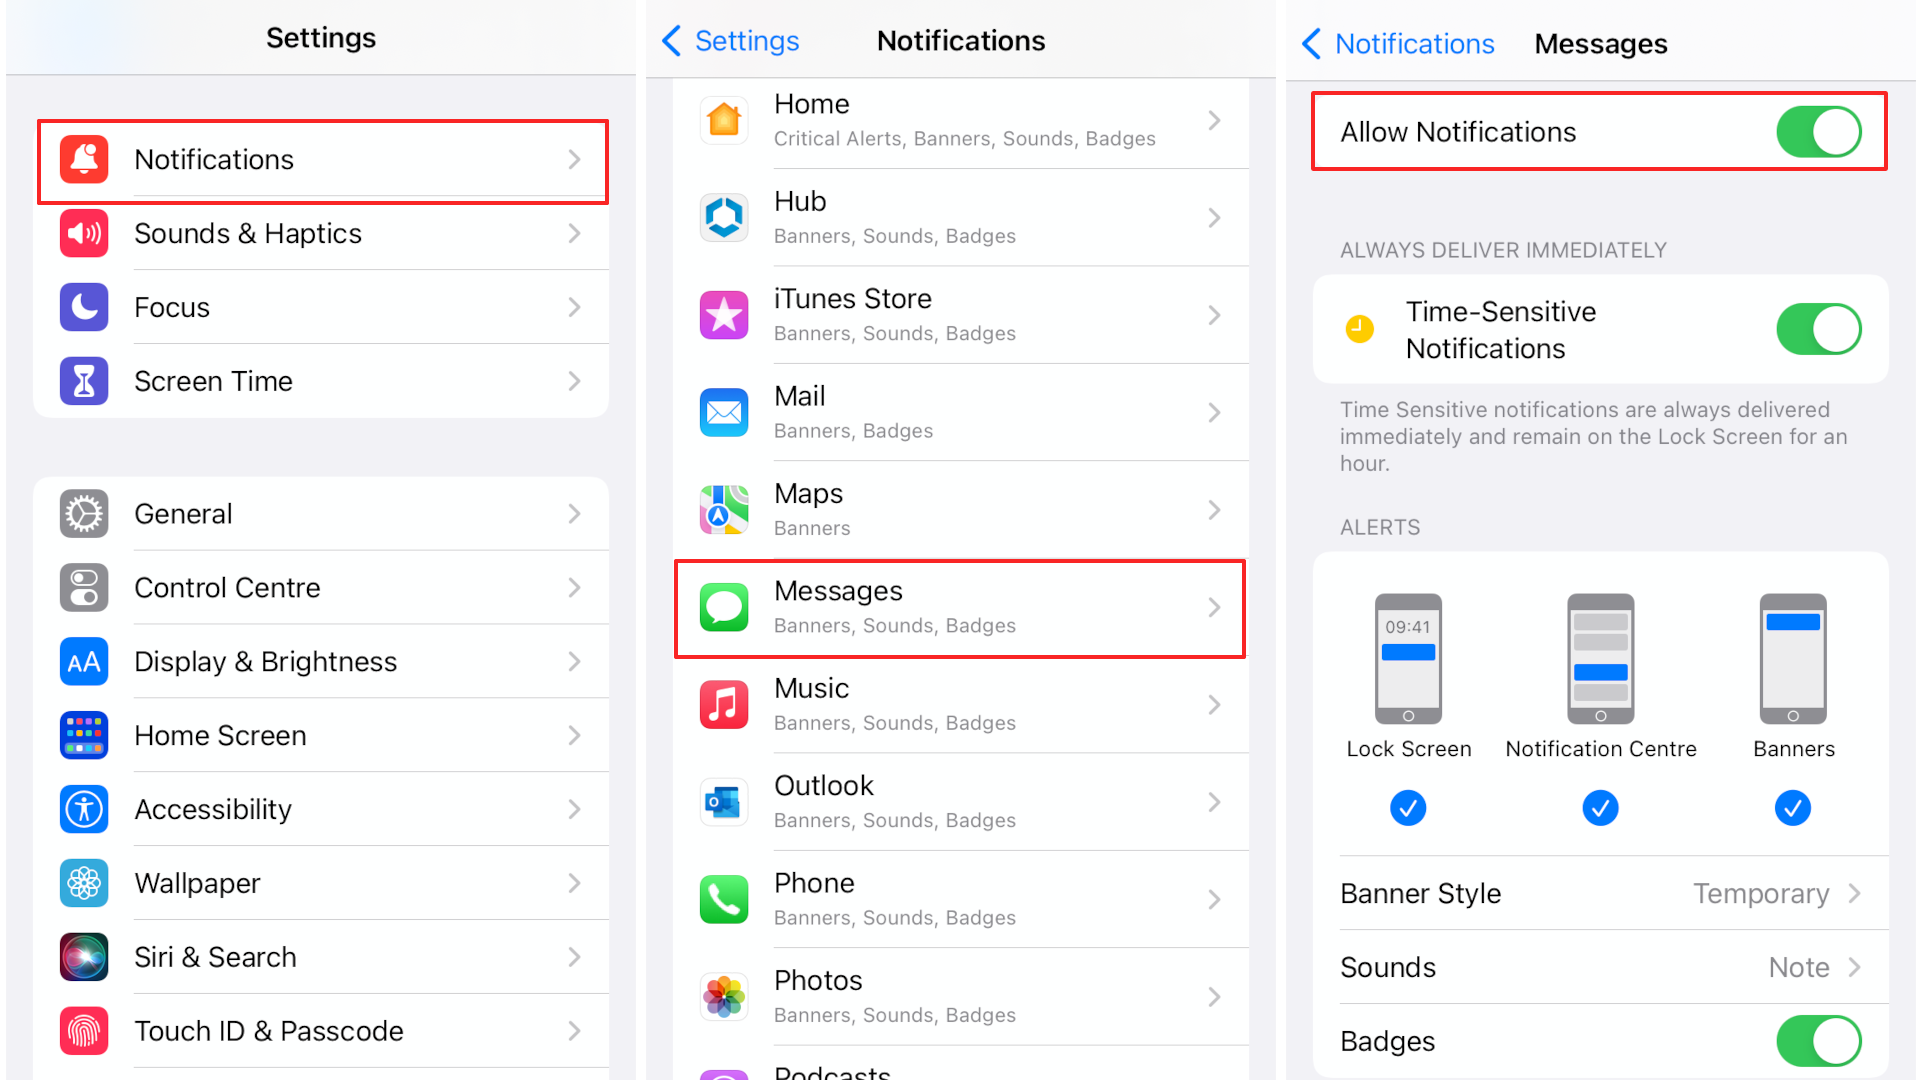Go back to Settings
Image resolution: width=1920 pixels, height=1080 pixels.
coord(731,41)
